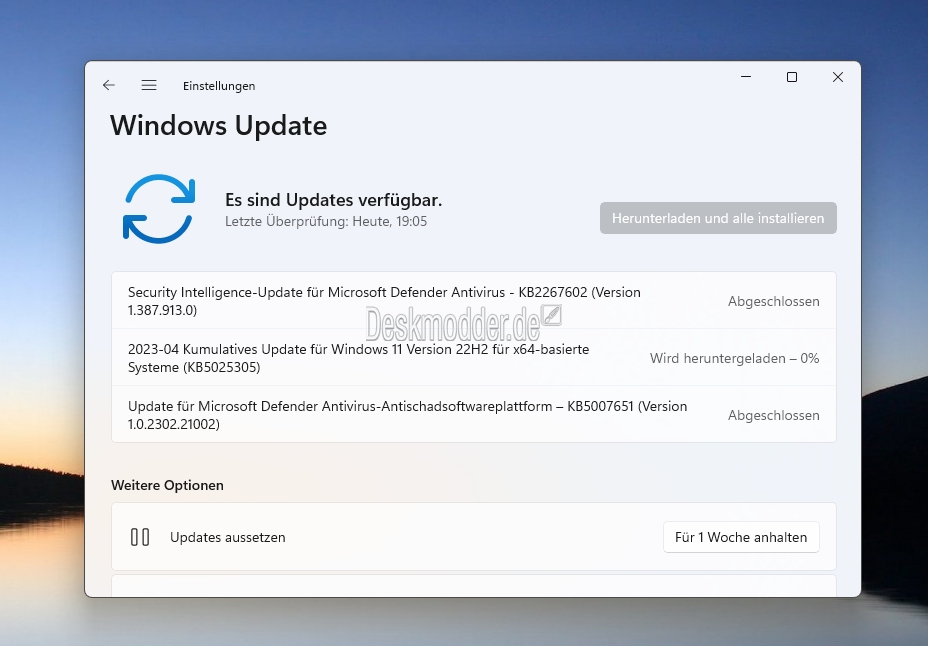Viewport: 928px width, 646px height.
Task: Click the Weitere Optionen heading
Action: 167,485
